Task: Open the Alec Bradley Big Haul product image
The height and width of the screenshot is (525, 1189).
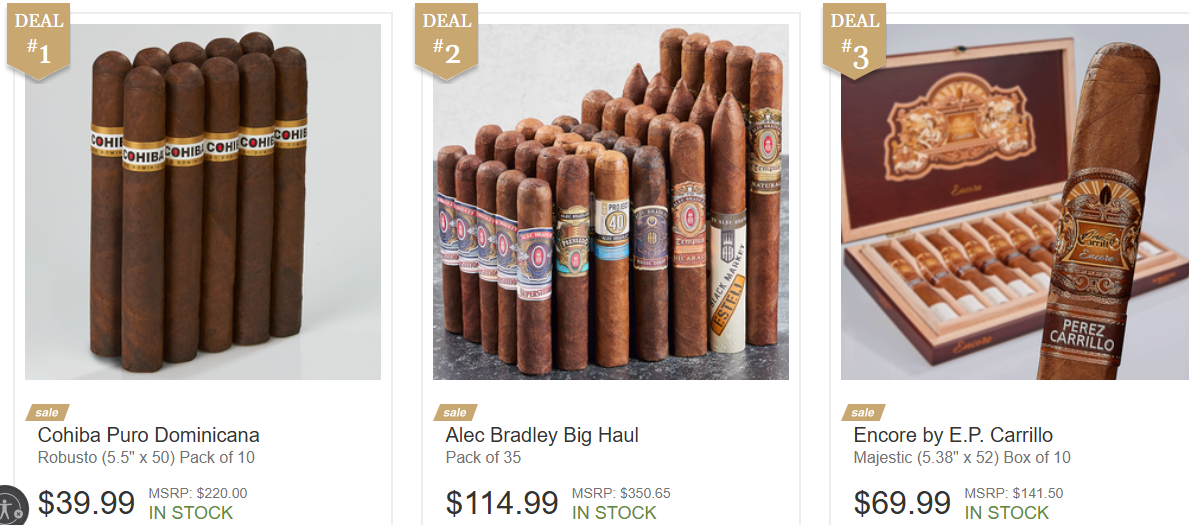Action: click(x=610, y=202)
